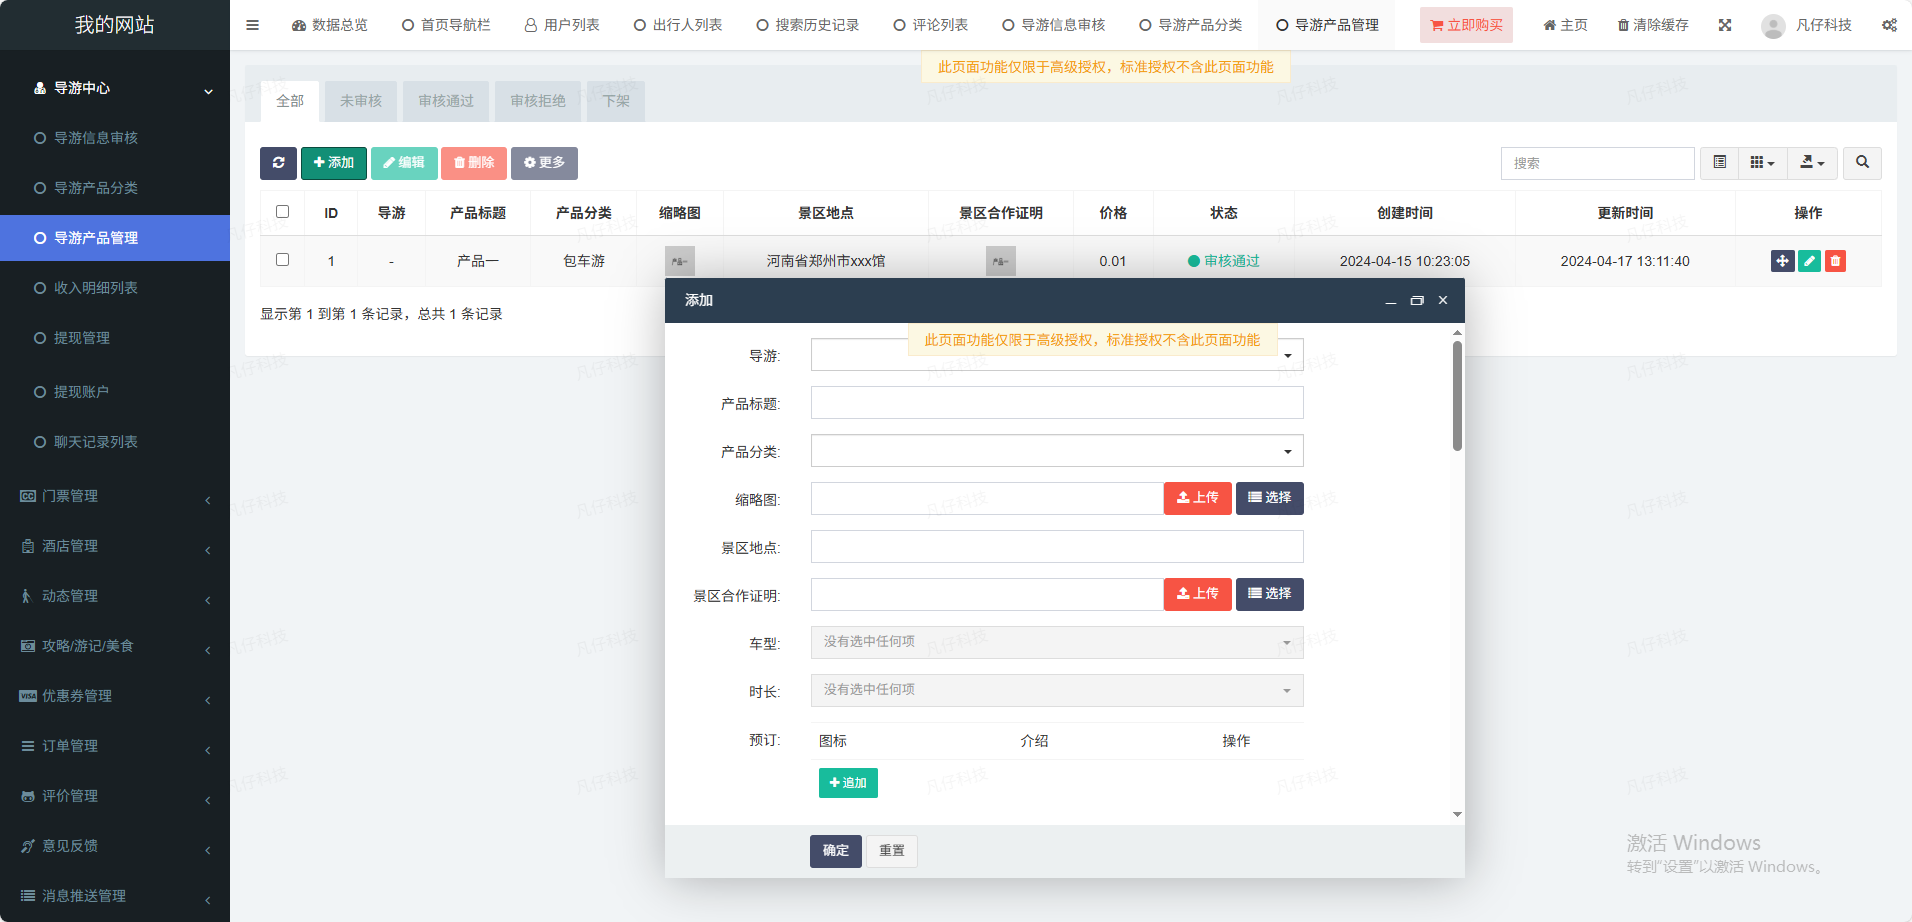Click the magnifier search icon button

pos(1862,163)
